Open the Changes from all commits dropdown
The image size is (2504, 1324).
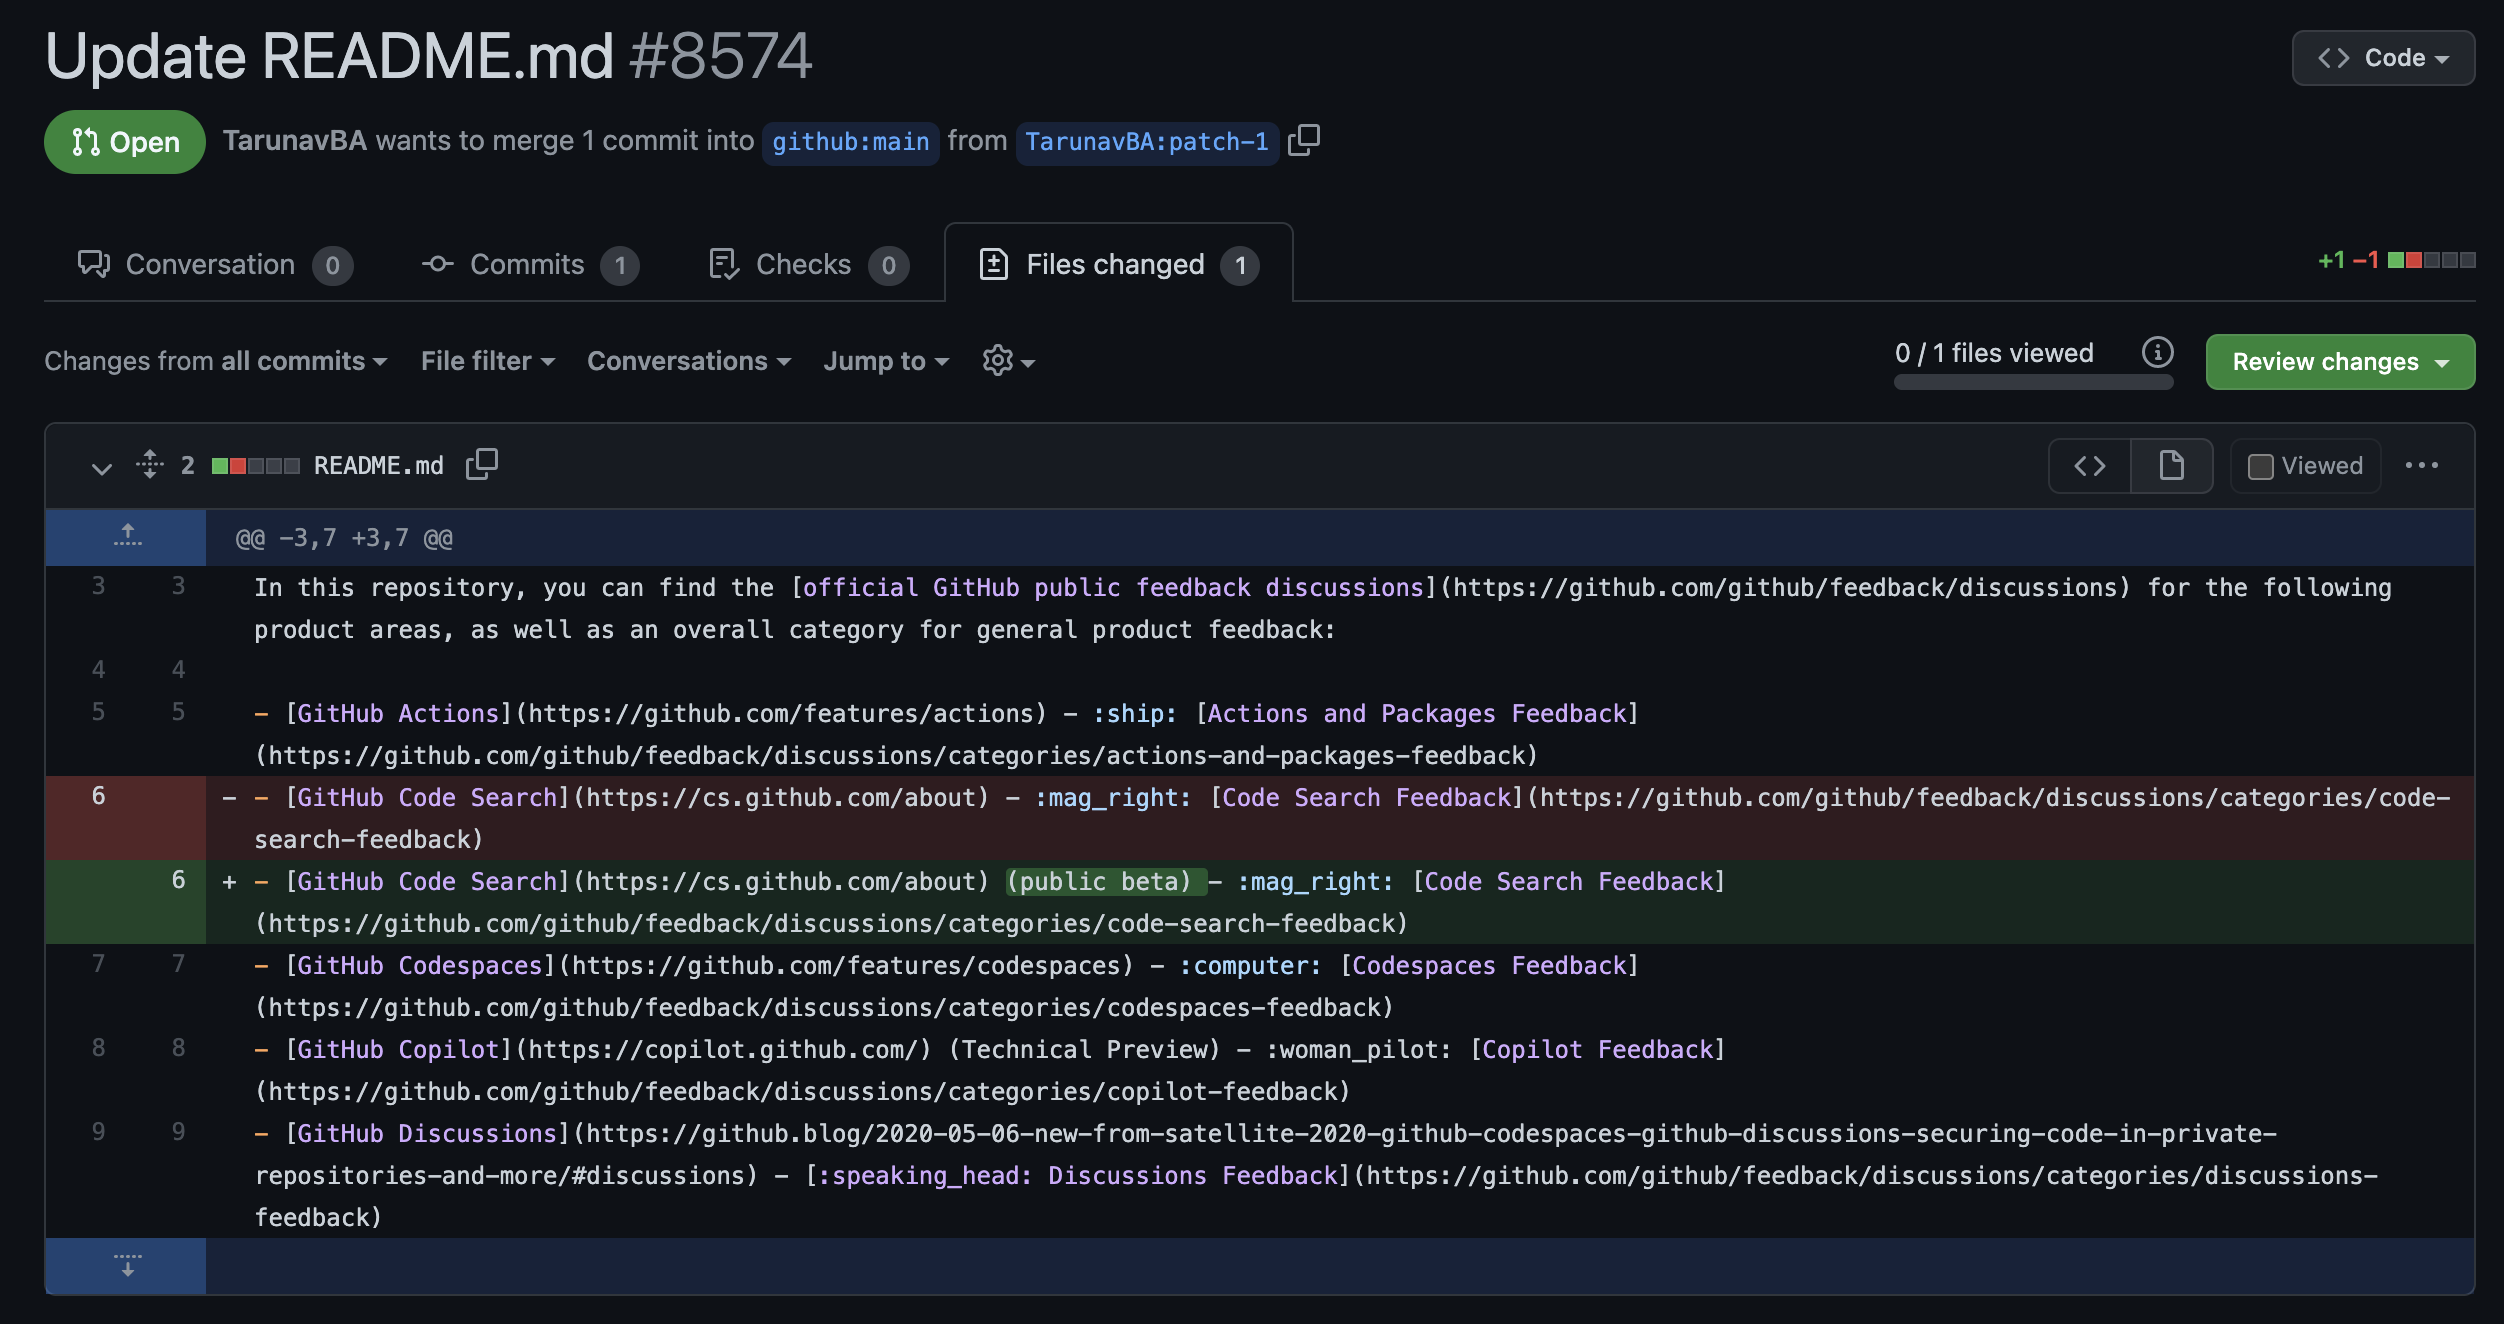point(216,361)
